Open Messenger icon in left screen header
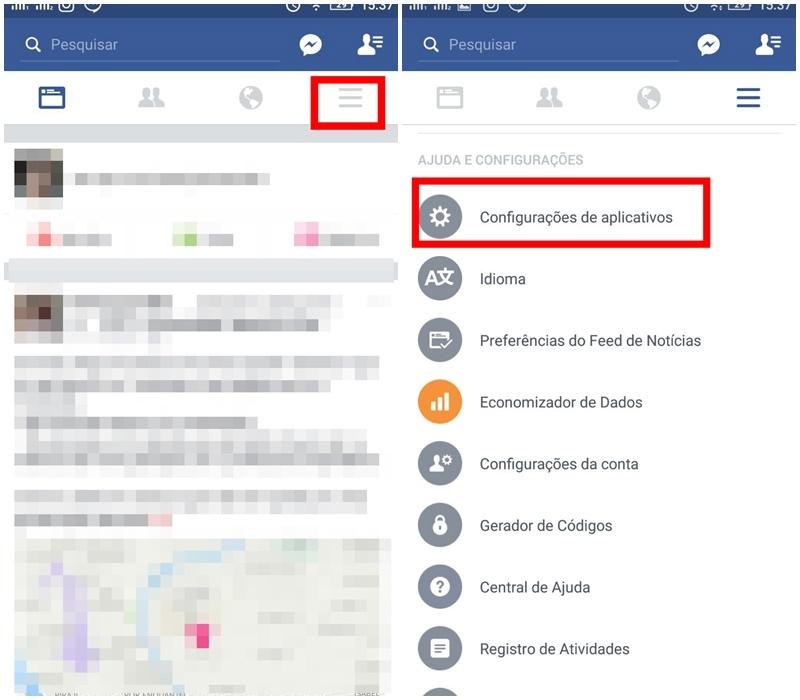 click(x=310, y=45)
